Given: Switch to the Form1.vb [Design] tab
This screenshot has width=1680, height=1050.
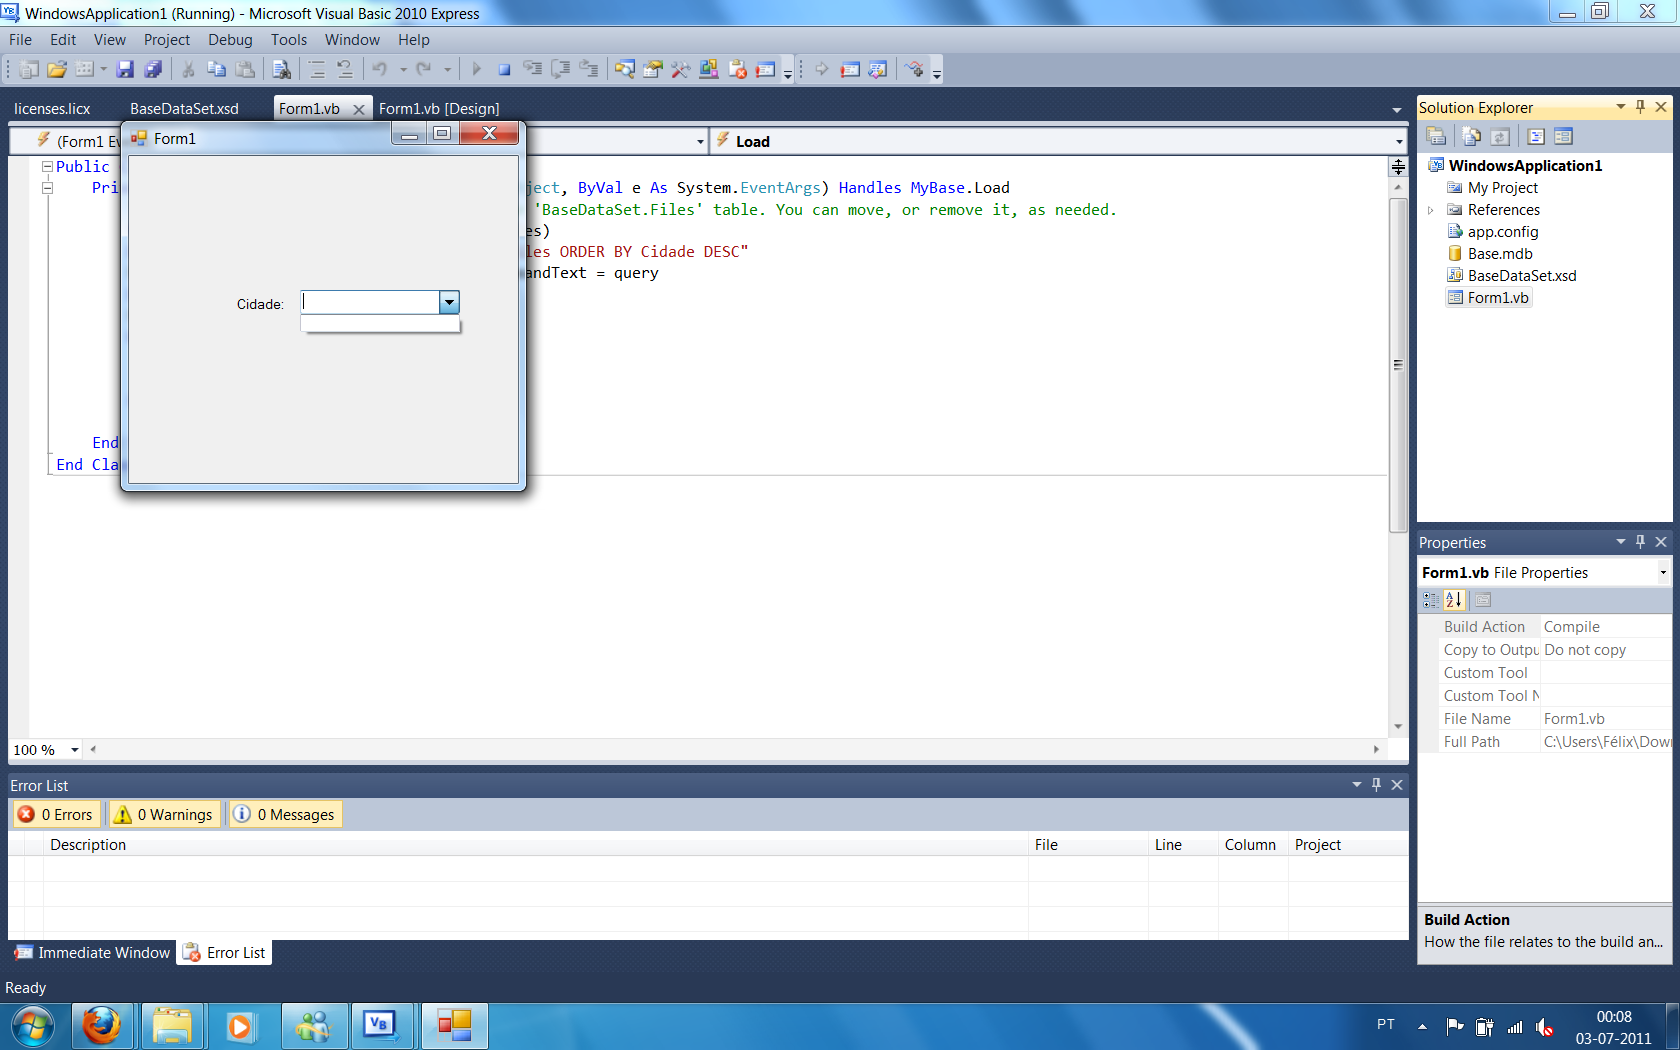Looking at the screenshot, I should point(439,108).
